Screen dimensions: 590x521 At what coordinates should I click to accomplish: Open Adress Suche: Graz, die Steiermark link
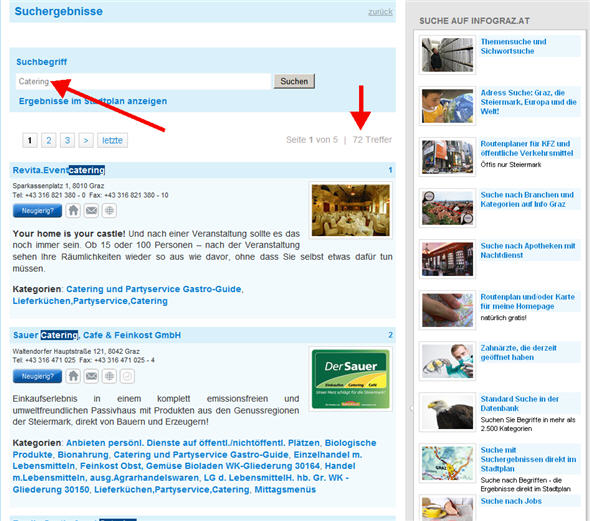(x=528, y=102)
